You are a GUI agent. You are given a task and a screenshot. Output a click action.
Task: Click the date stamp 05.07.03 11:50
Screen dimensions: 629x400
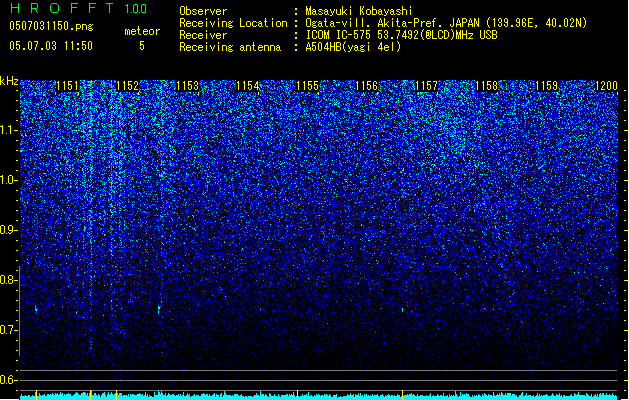[51, 46]
